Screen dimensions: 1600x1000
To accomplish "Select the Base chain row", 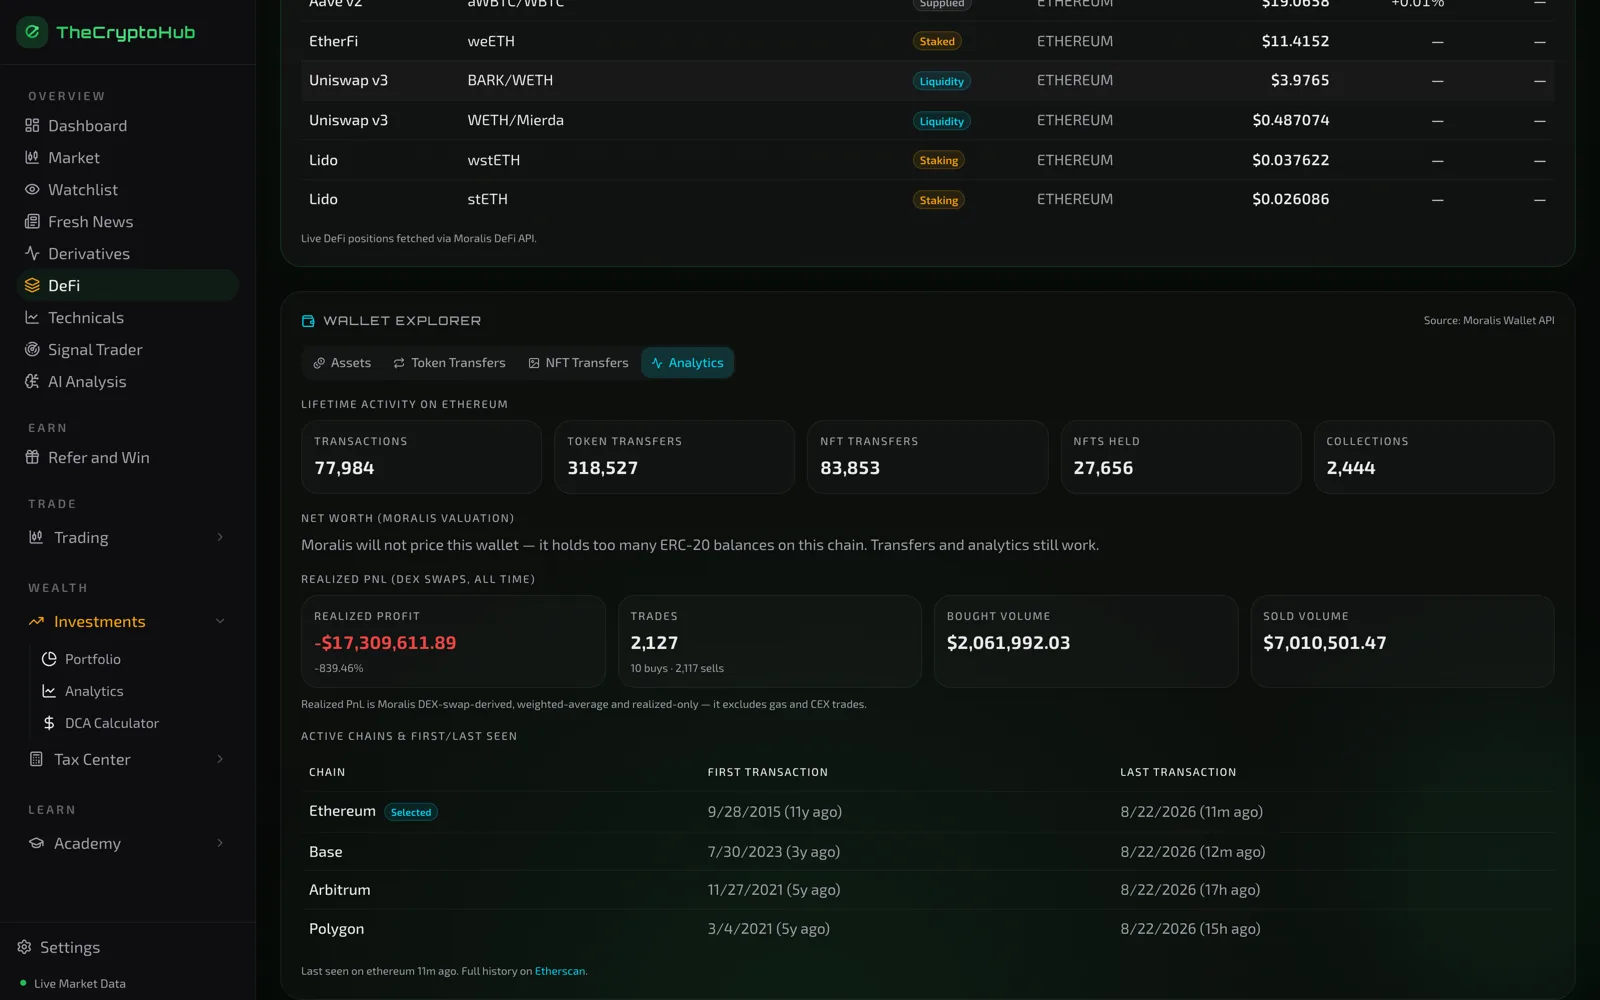I will [x=927, y=852].
